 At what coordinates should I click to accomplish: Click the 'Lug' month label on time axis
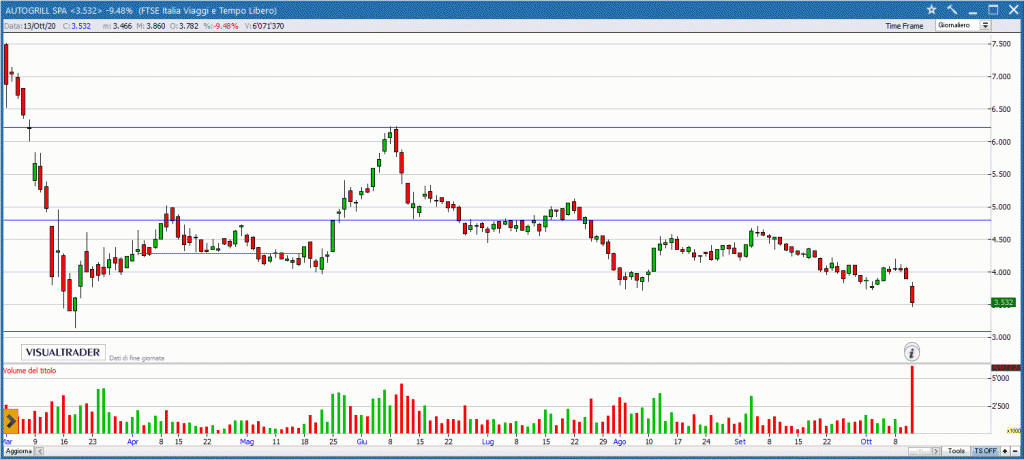[x=488, y=442]
